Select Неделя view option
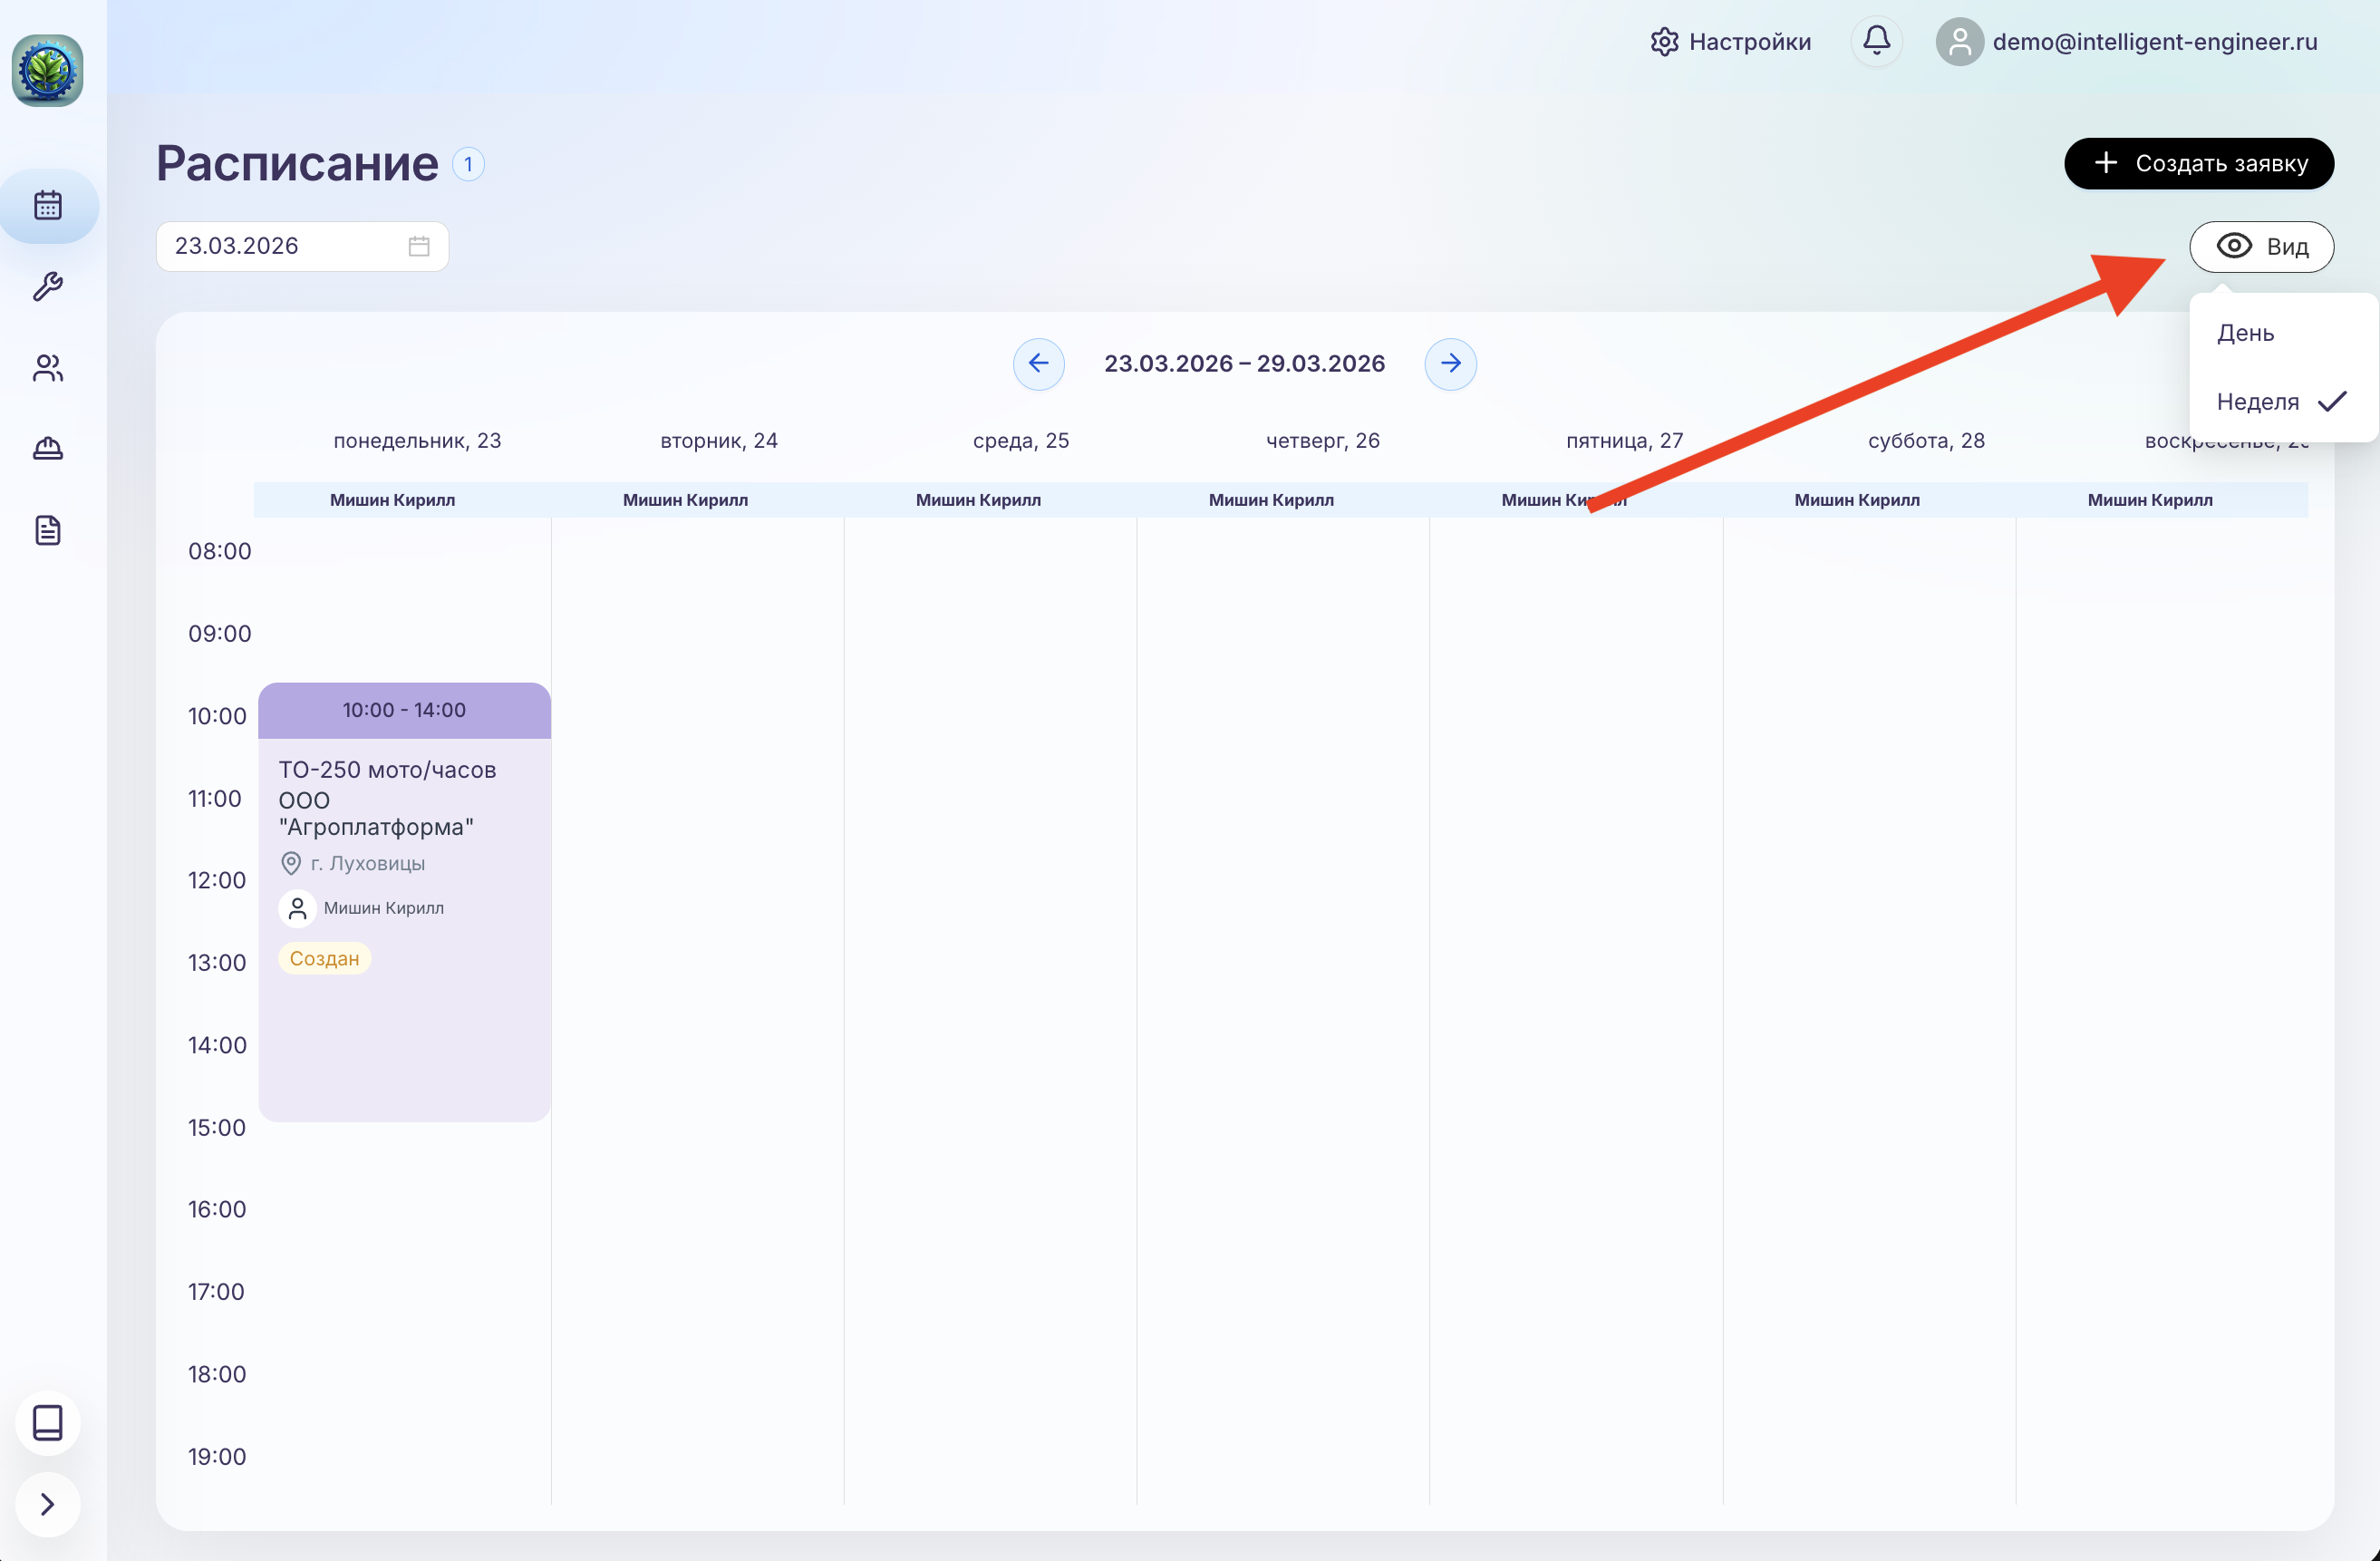The height and width of the screenshot is (1561, 2380). coord(2282,402)
